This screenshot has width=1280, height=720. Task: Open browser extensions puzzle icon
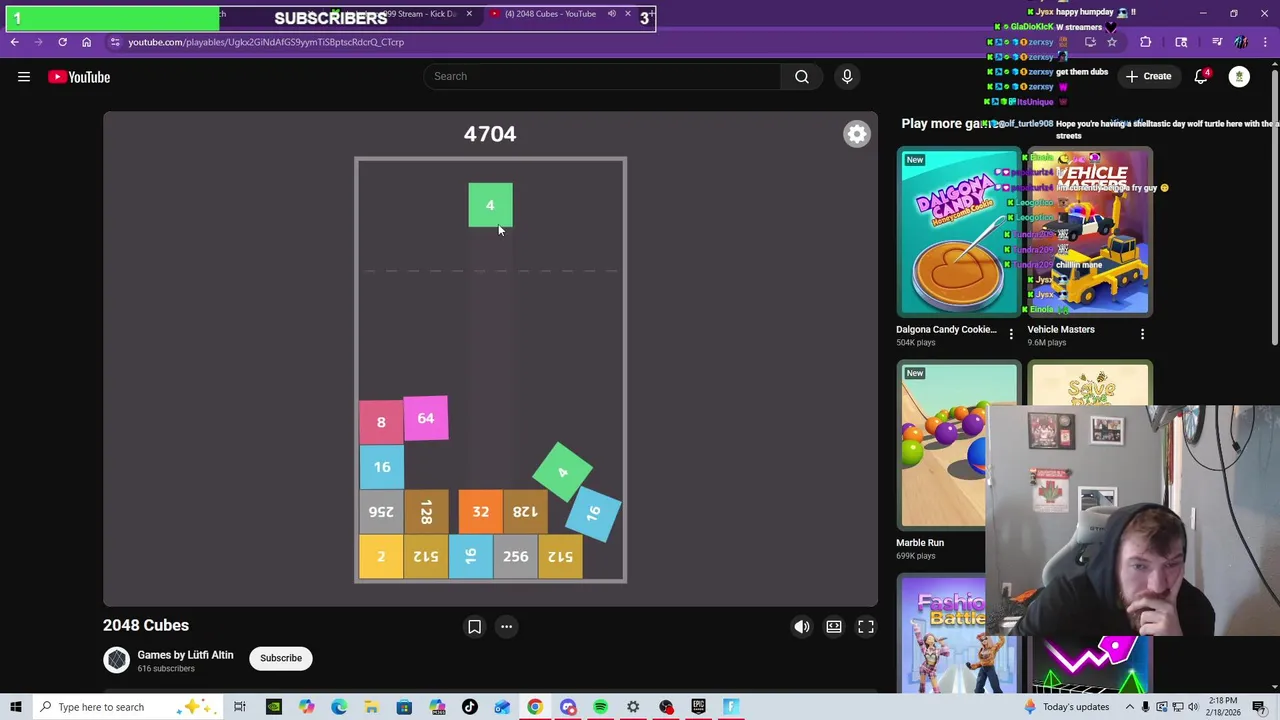pos(1145,42)
